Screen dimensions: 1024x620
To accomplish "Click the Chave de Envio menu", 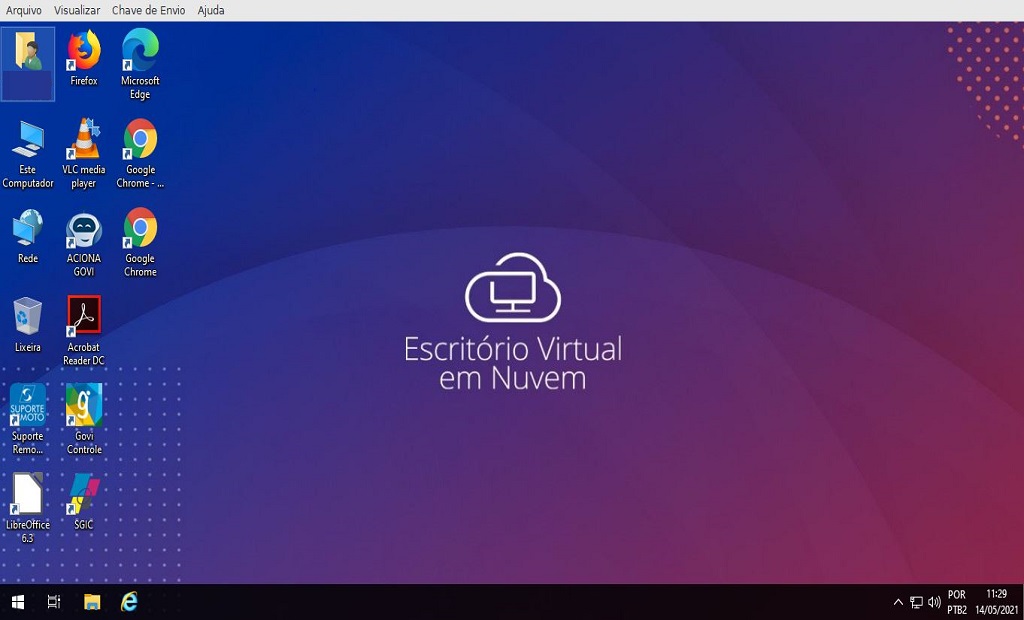I will click(x=148, y=10).
